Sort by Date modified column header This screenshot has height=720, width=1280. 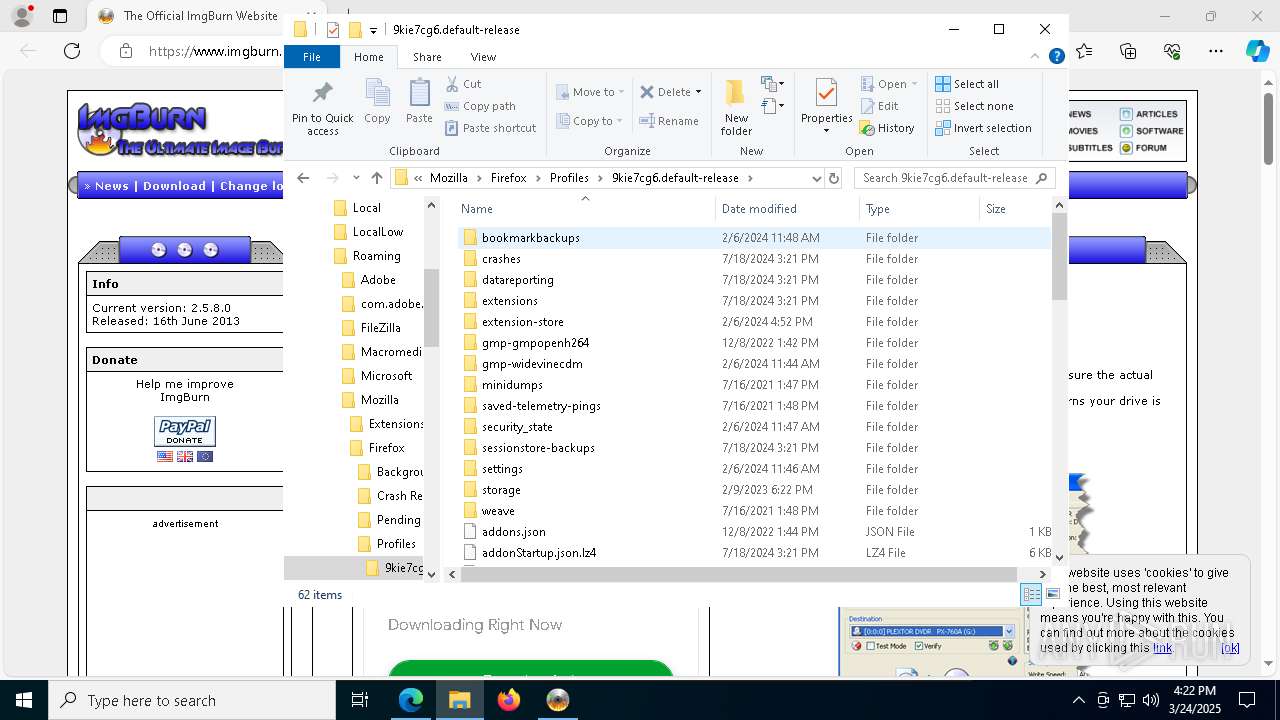click(787, 209)
